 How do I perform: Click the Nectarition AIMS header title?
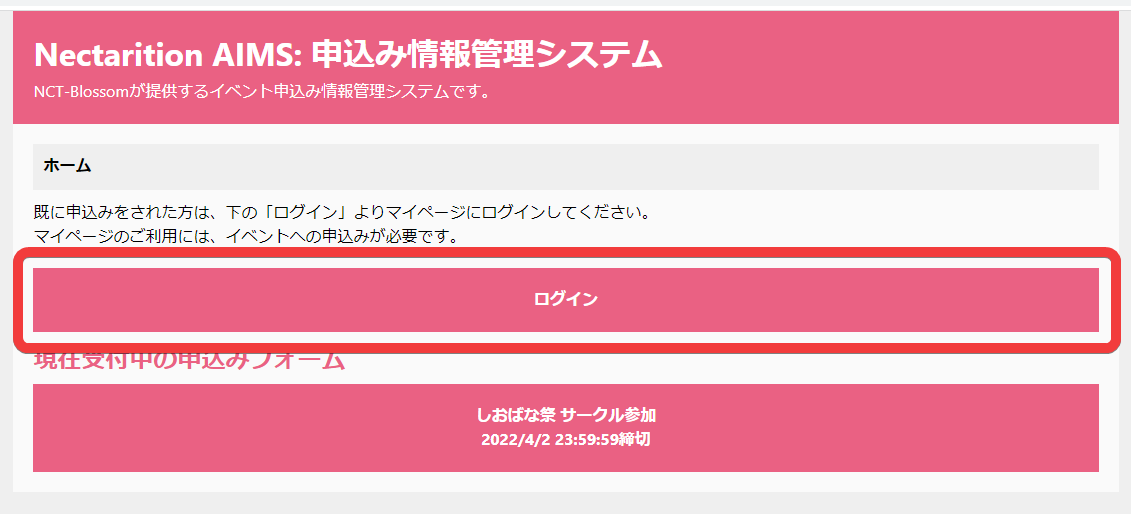[x=348, y=55]
